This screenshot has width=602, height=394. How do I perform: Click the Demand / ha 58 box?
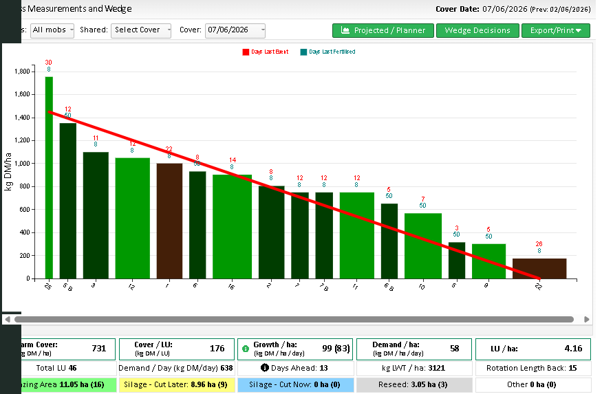tap(414, 349)
